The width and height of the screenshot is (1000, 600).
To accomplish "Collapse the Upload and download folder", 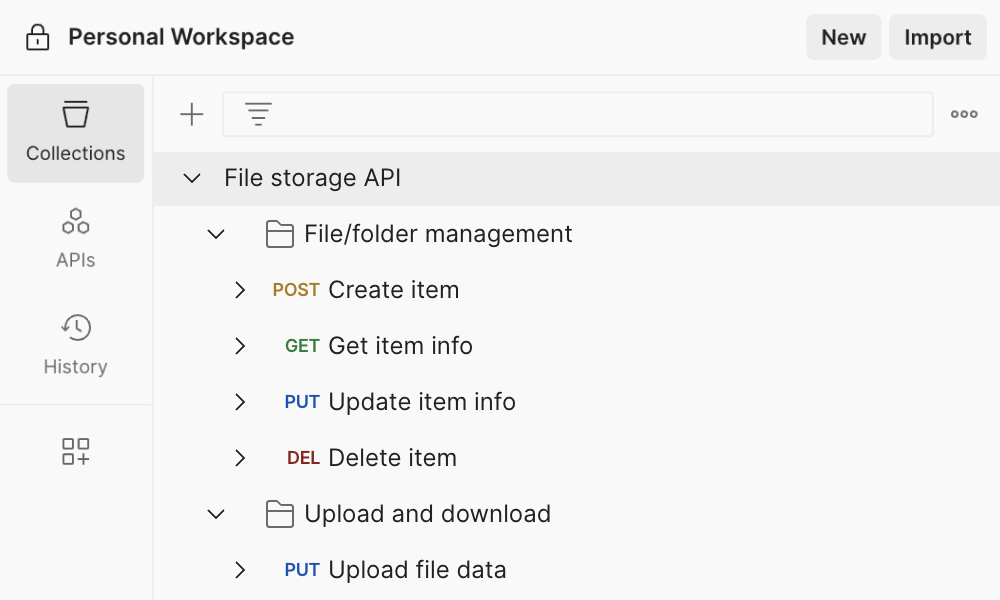I will click(216, 513).
